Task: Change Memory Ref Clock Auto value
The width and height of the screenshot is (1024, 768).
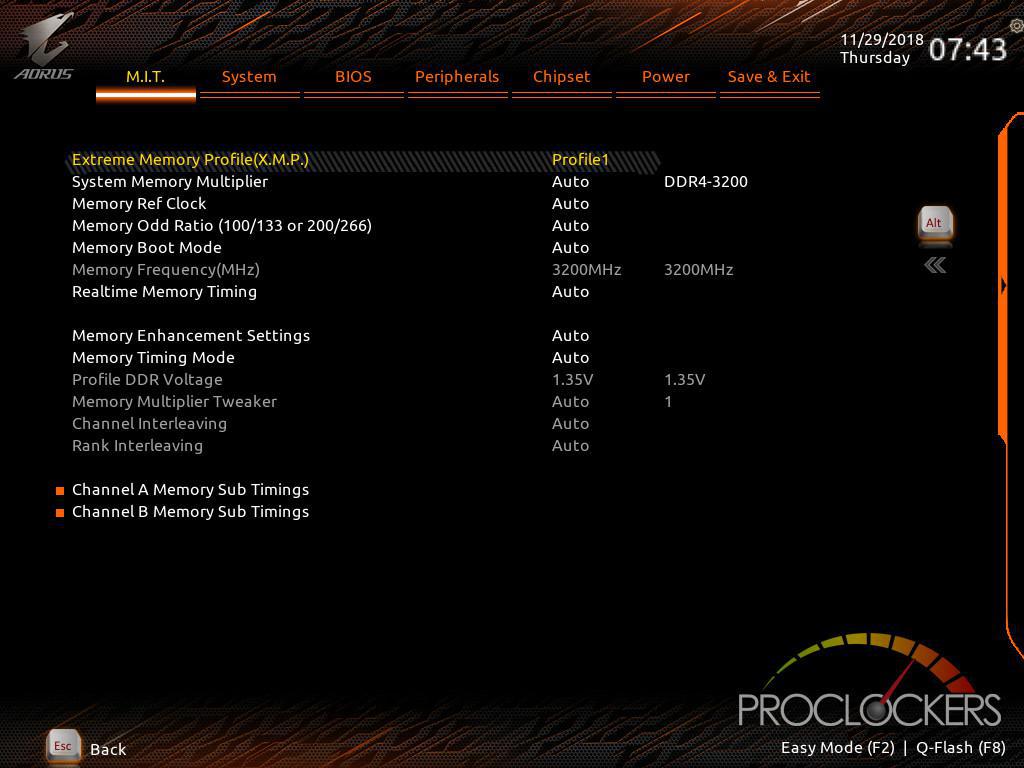Action: [571, 204]
